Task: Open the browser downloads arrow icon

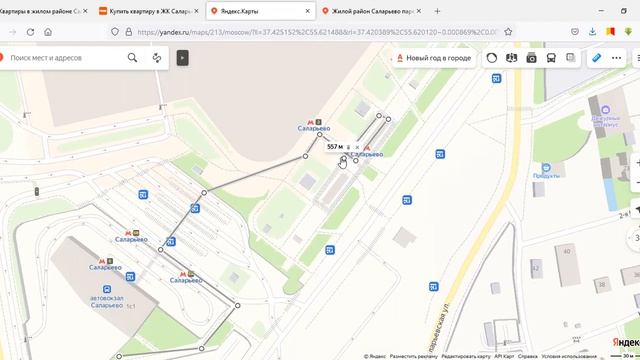Action: coord(592,32)
